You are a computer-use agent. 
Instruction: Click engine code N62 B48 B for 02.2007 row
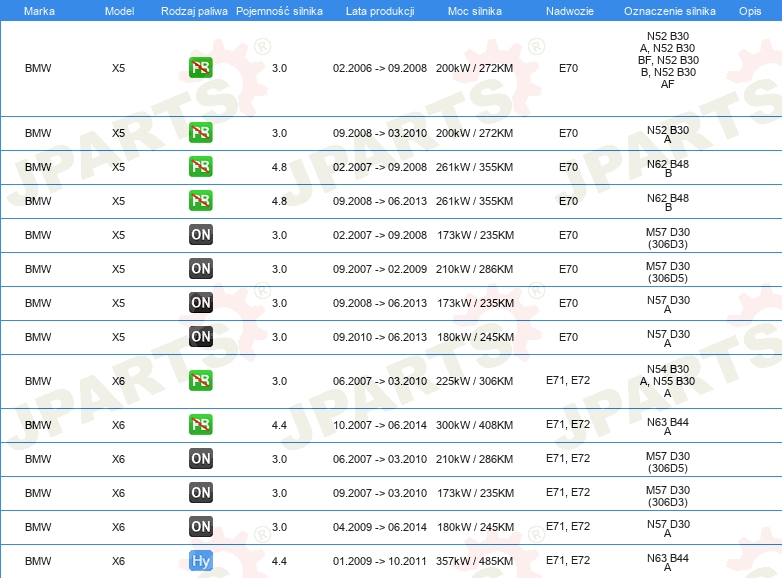coord(668,168)
